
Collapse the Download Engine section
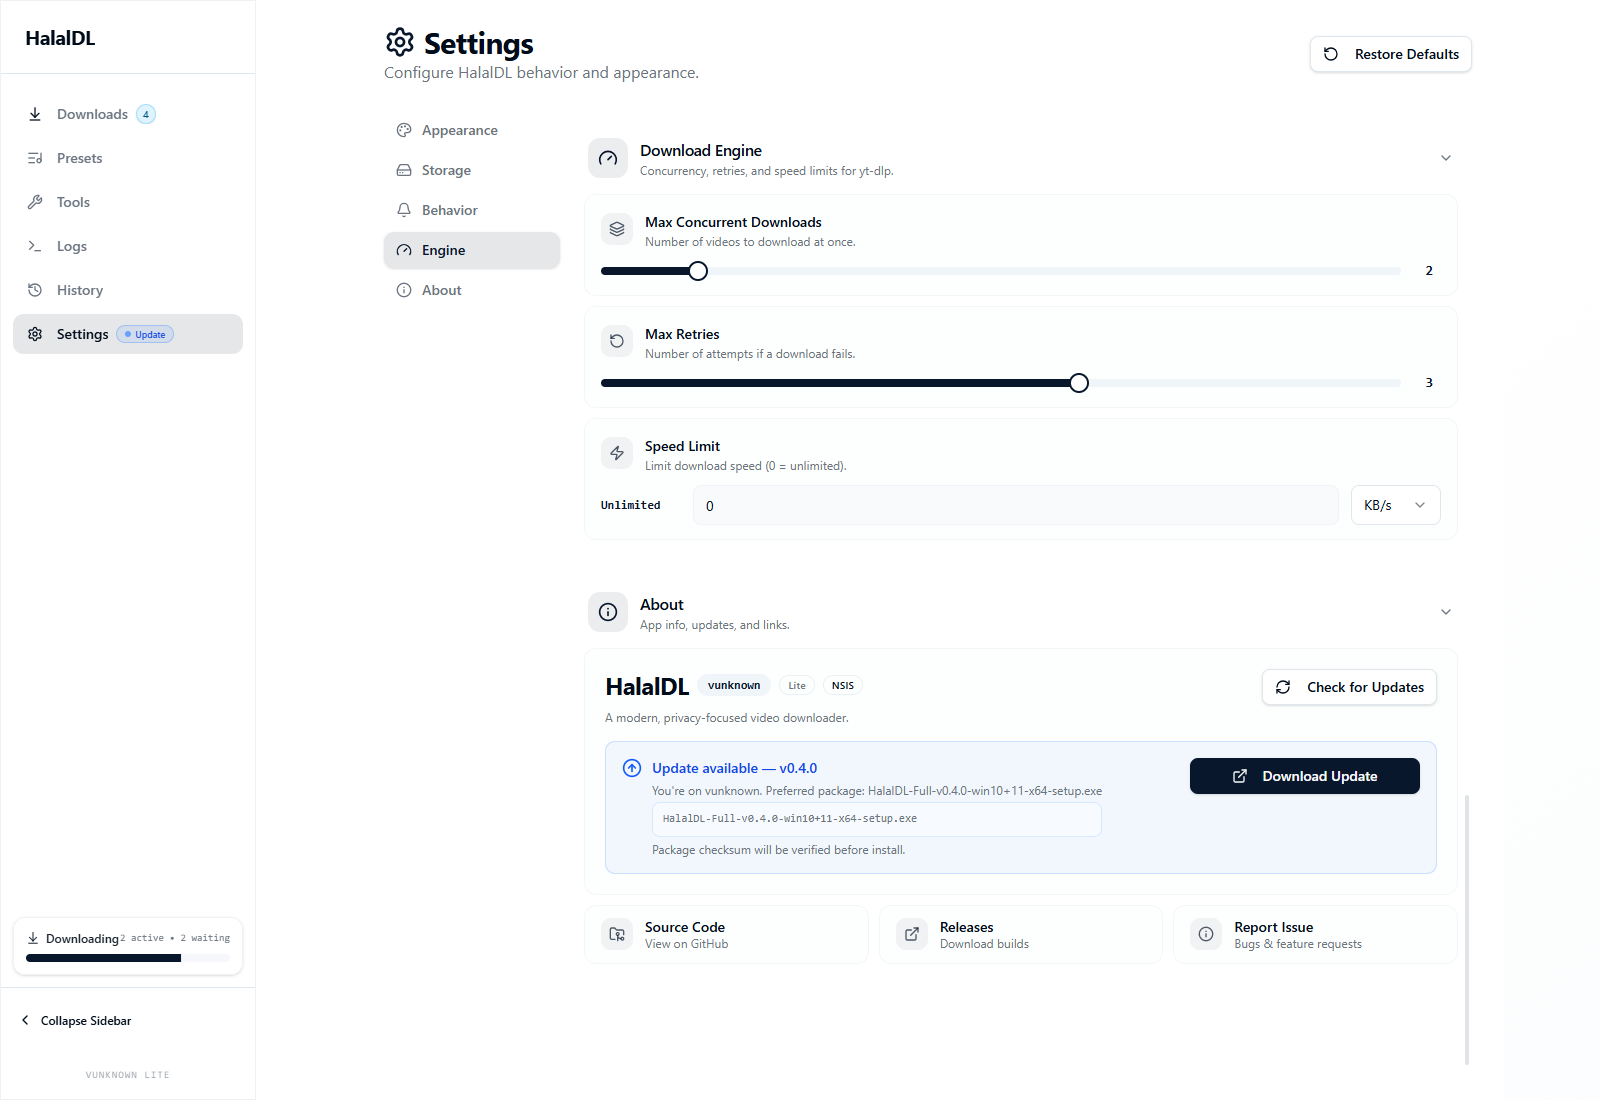coord(1445,158)
